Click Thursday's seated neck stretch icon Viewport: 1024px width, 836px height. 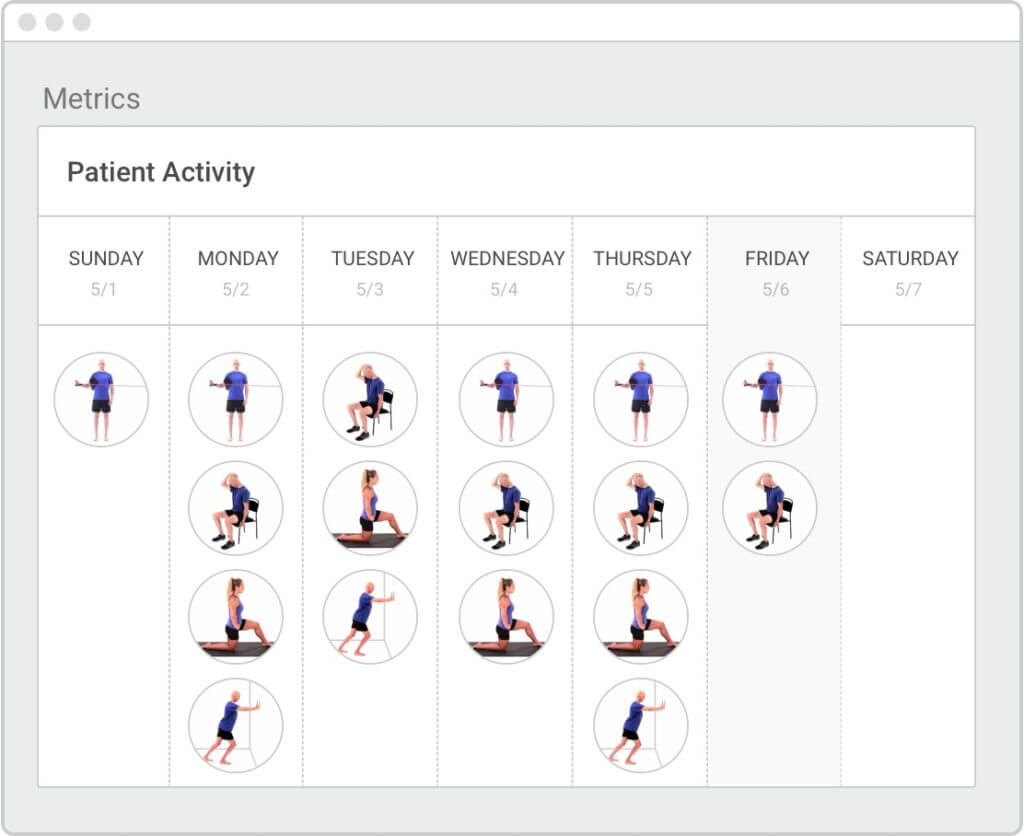(x=641, y=508)
